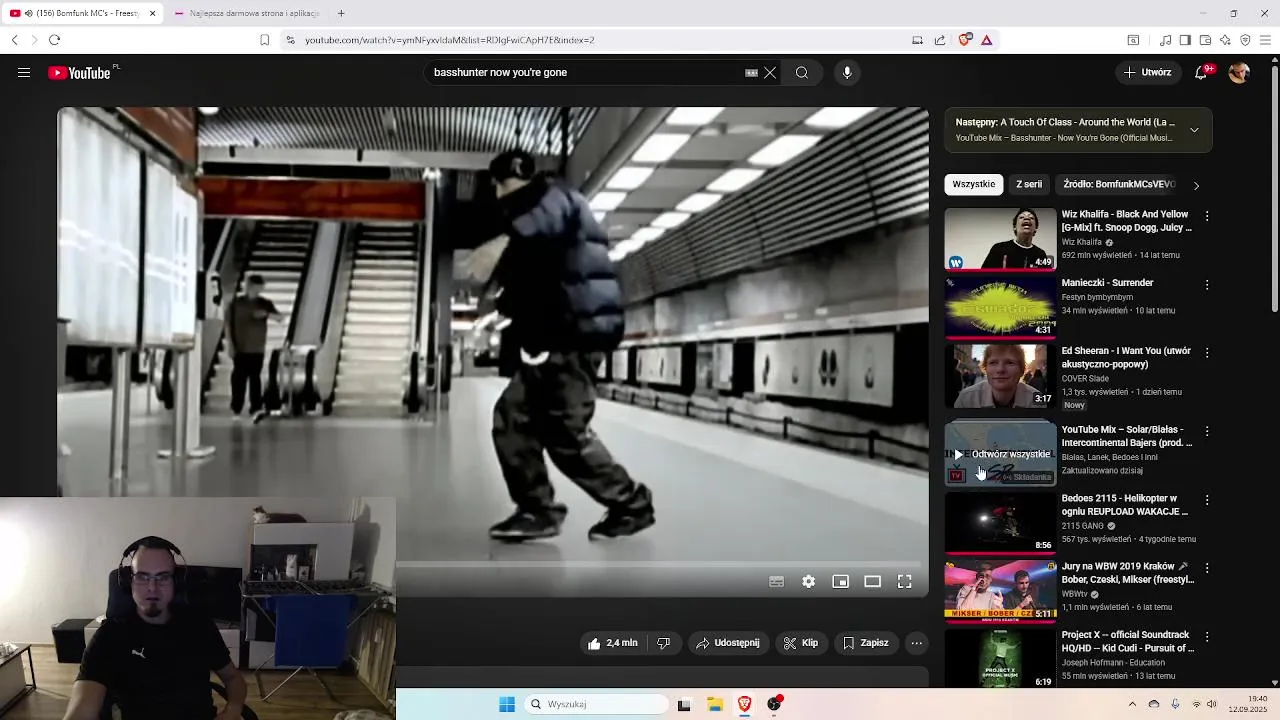This screenshot has width=1280, height=720.
Task: Start voice search with the microphone
Action: click(847, 73)
